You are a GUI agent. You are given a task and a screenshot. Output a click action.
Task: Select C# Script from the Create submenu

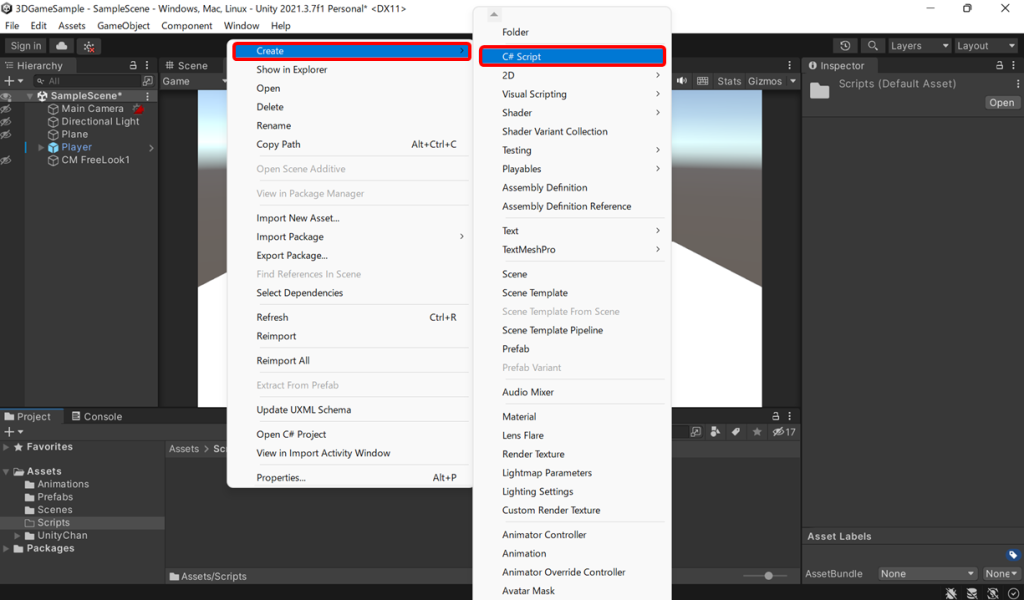pos(571,57)
